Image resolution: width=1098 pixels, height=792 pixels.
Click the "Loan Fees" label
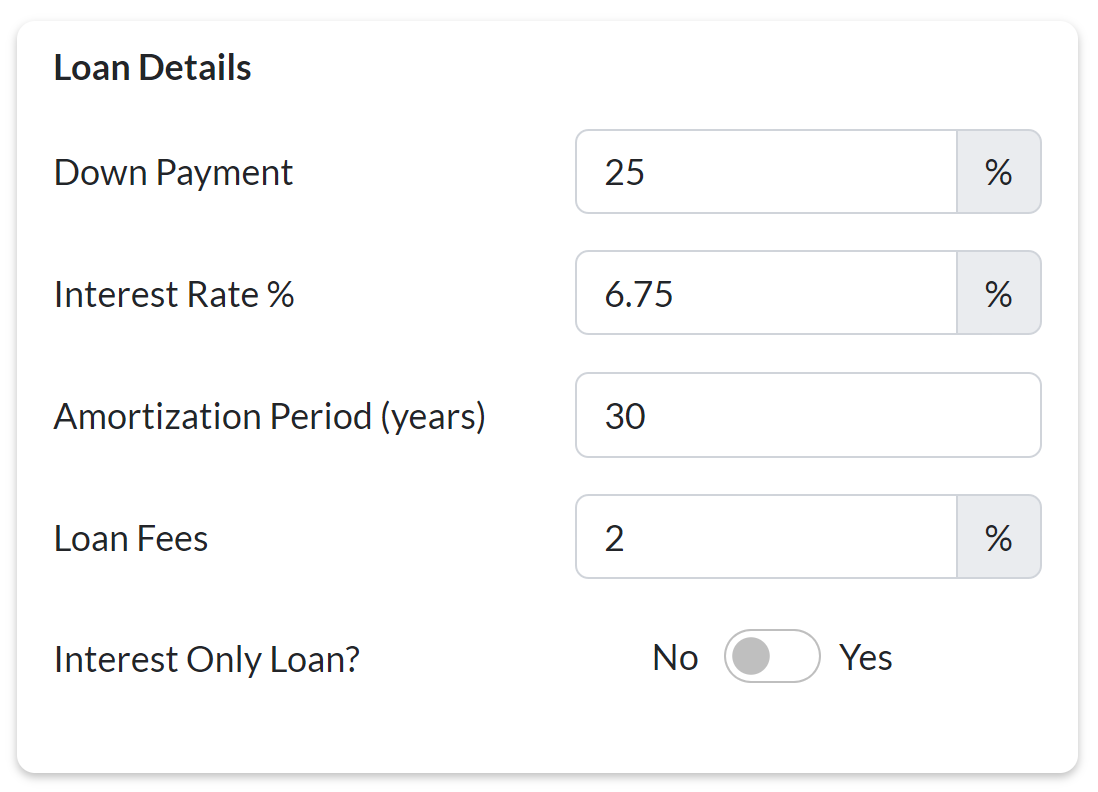[131, 539]
